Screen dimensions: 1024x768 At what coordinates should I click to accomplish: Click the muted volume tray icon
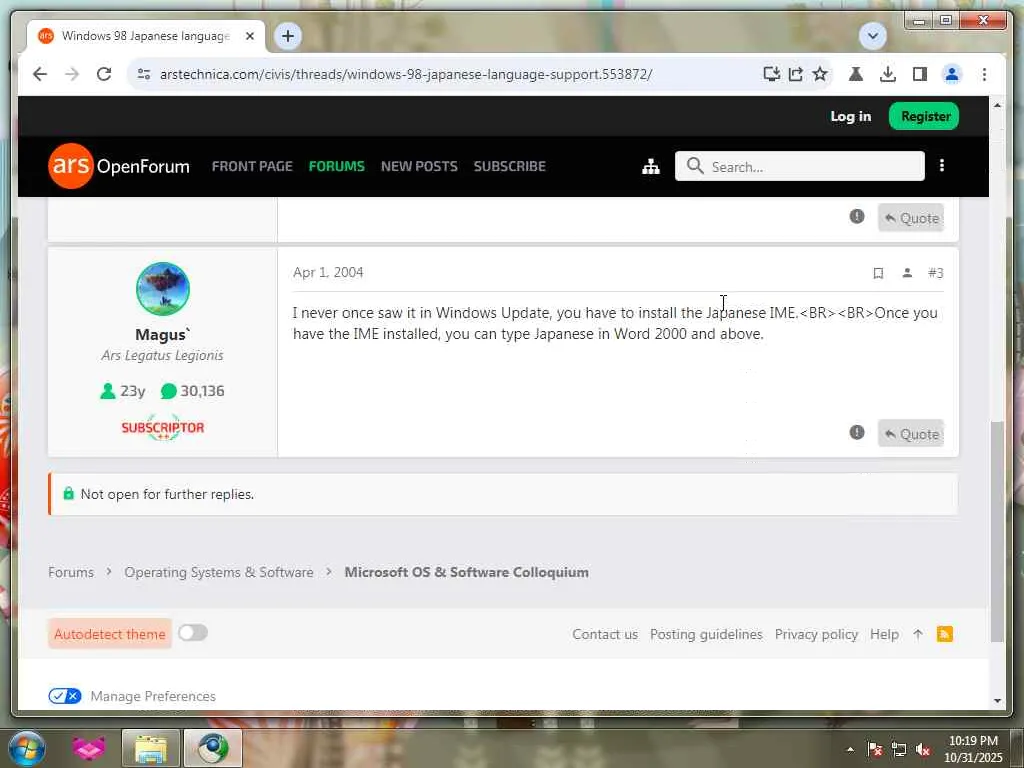923,750
